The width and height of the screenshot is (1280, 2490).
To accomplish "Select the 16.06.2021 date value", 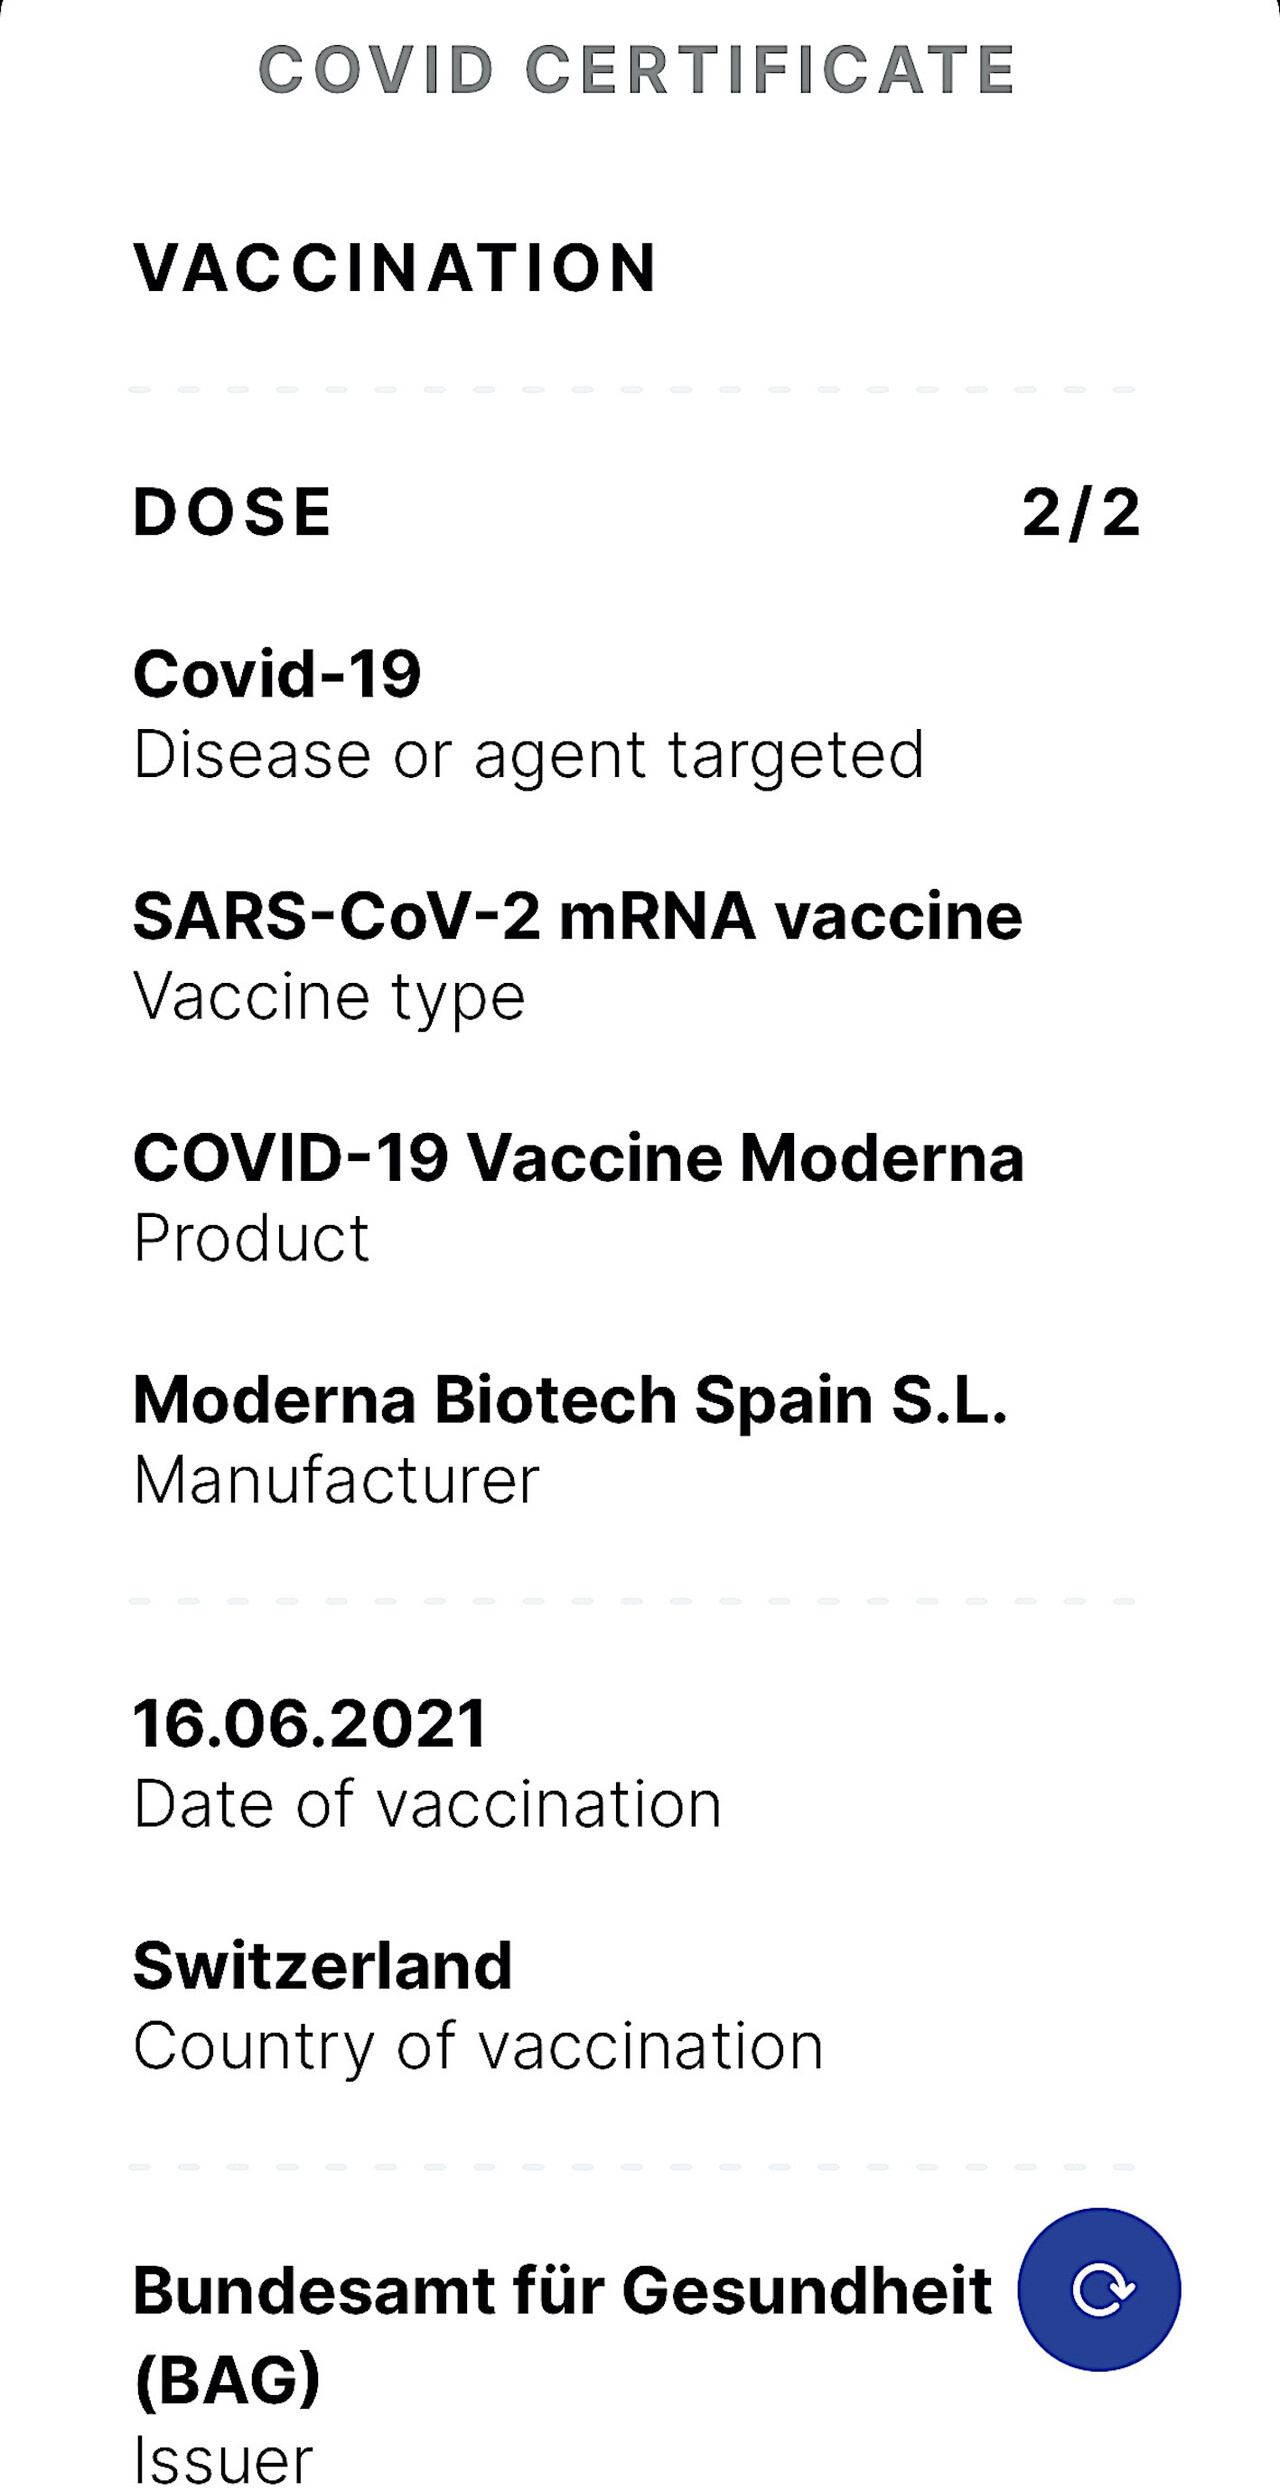I will [x=309, y=1724].
